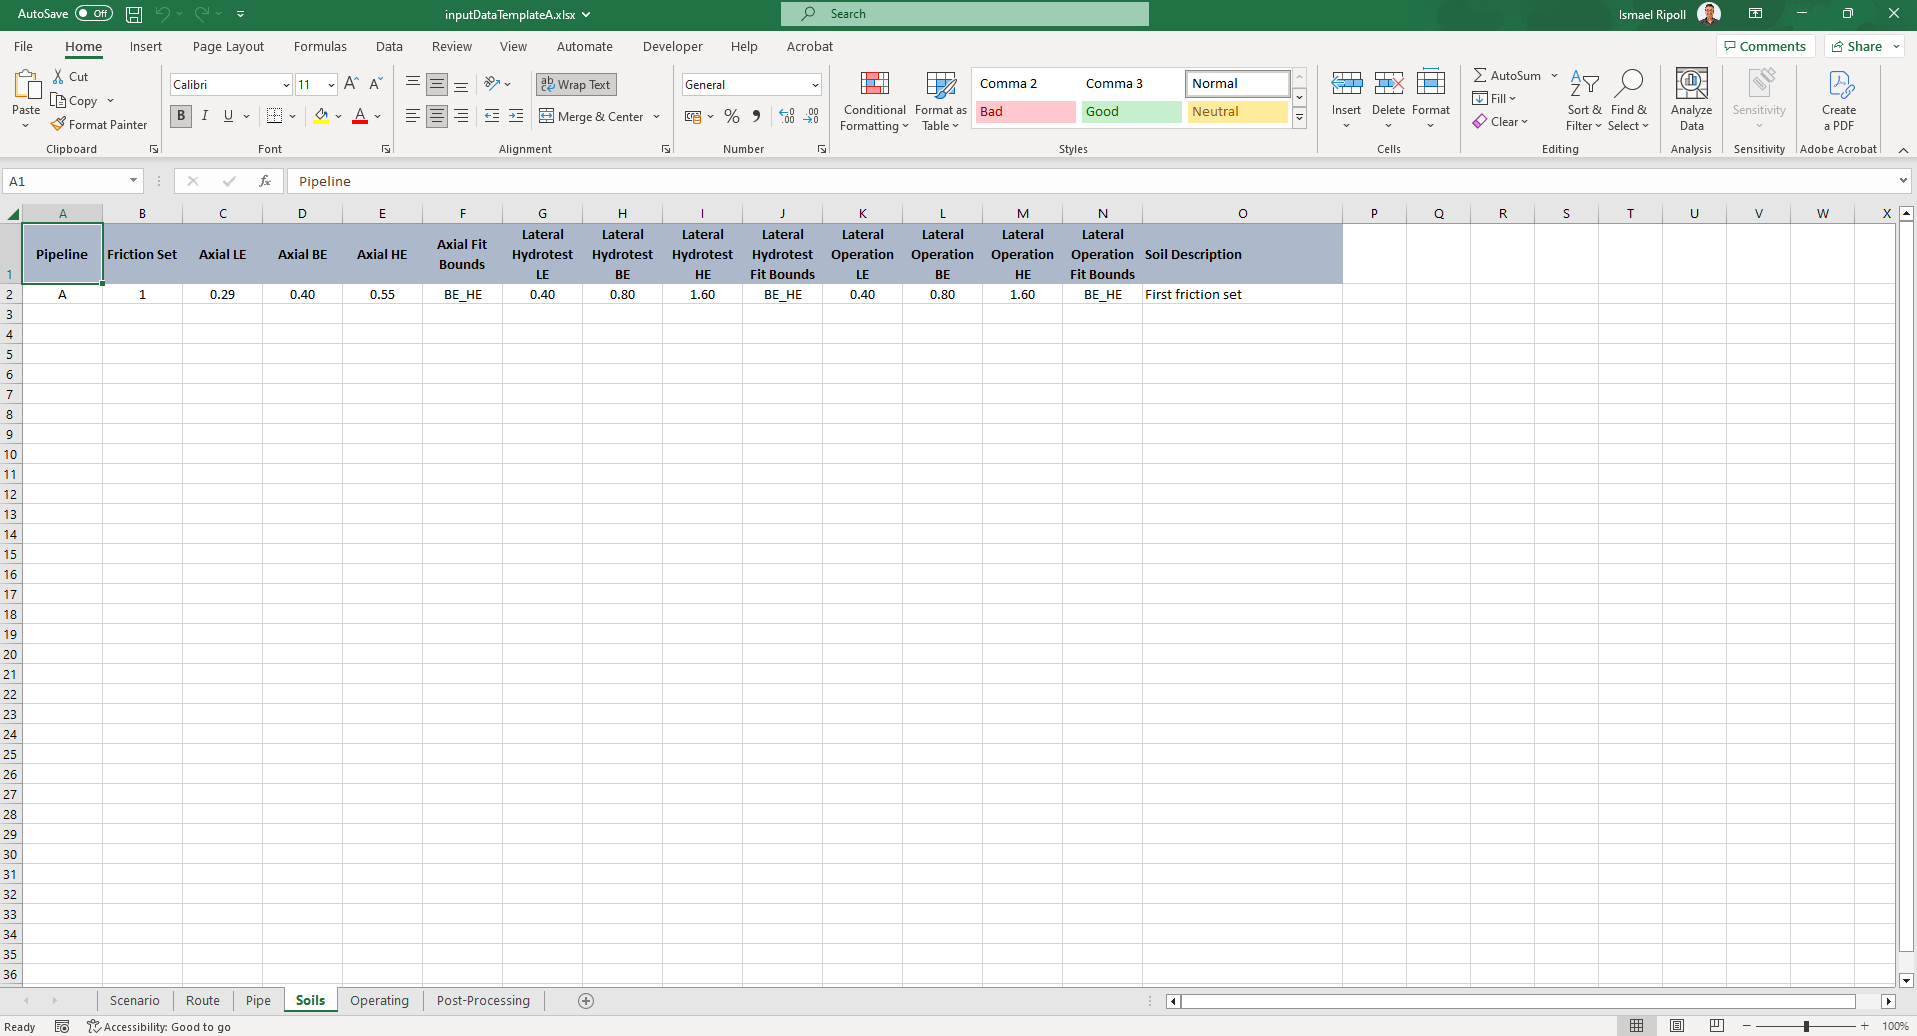
Task: Toggle AutoSave switch
Action: pyautogui.click(x=94, y=14)
